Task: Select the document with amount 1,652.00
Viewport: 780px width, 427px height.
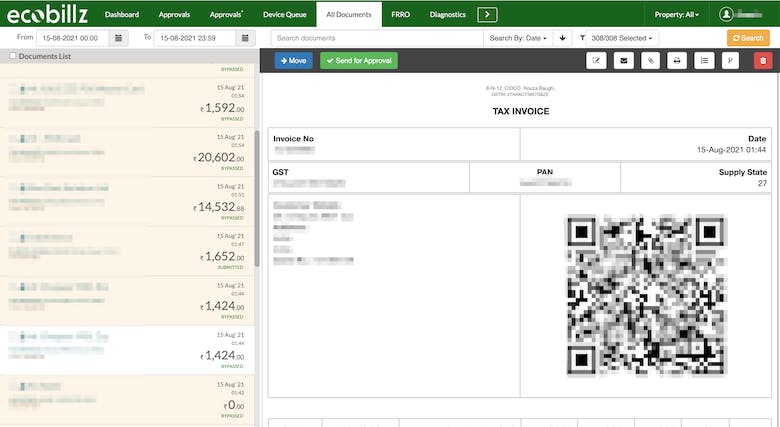Action: pyautogui.click(x=127, y=251)
